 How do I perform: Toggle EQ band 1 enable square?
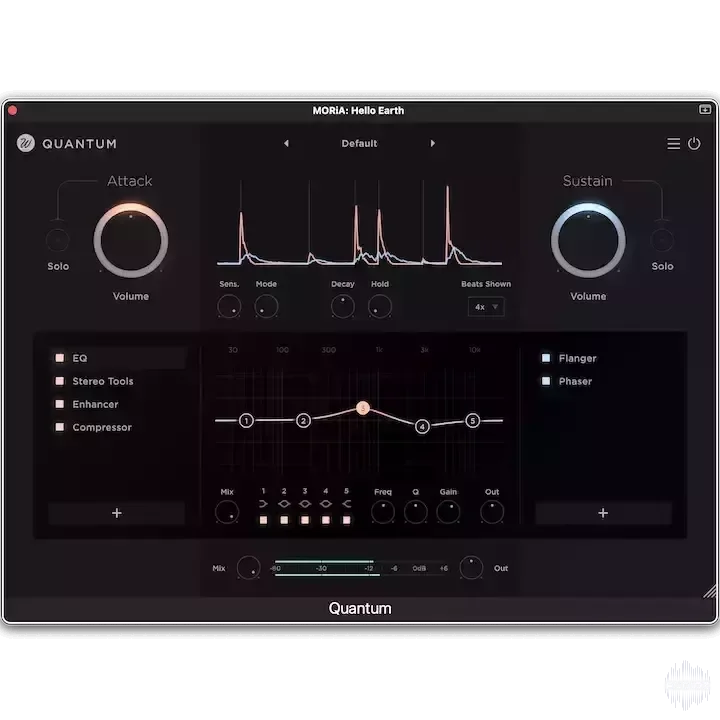(263, 520)
